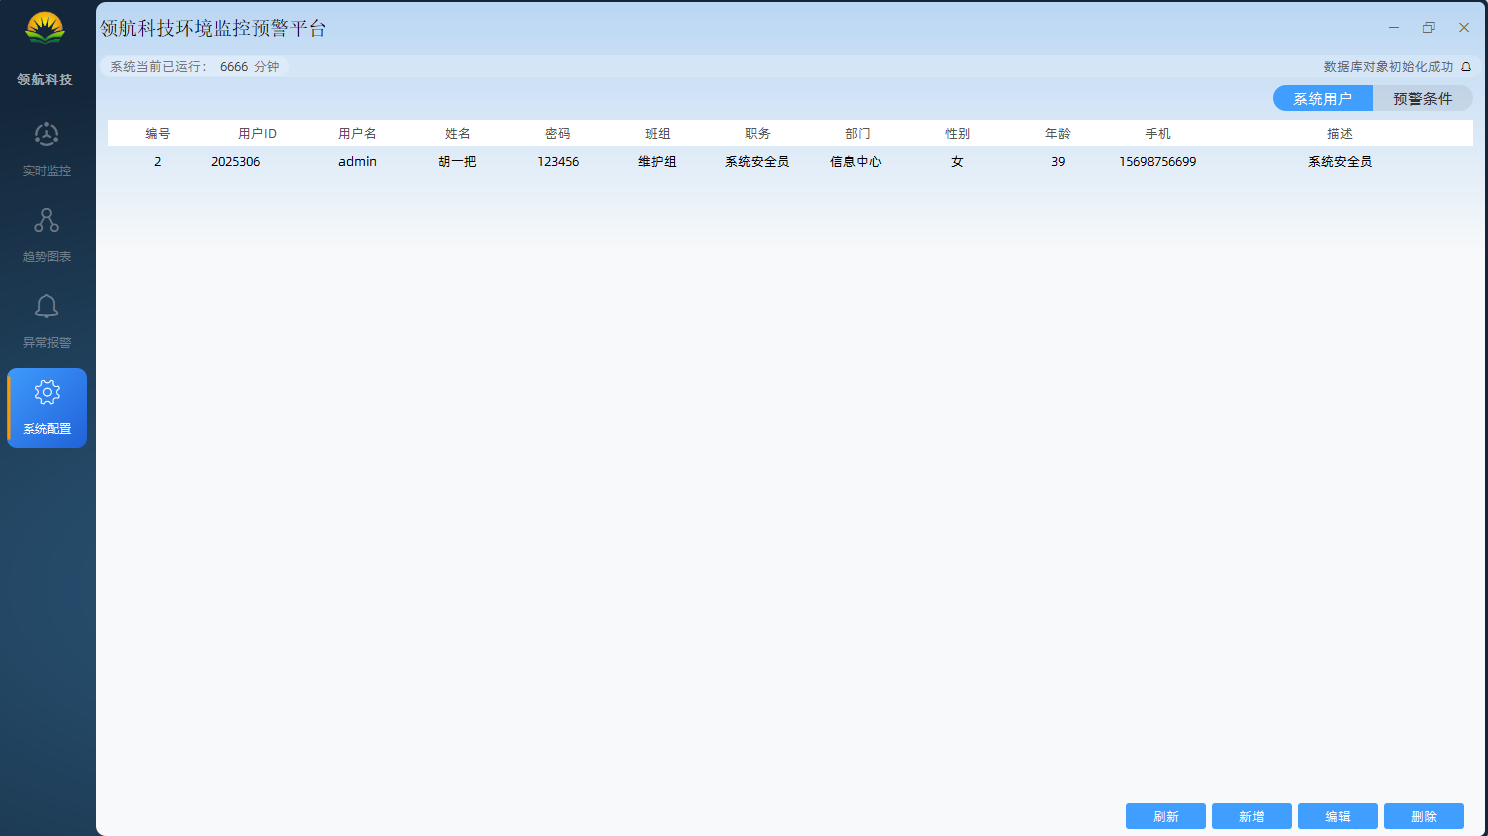The height and width of the screenshot is (836, 1488).
Task: Click the 用户名 column header
Action: 358,133
